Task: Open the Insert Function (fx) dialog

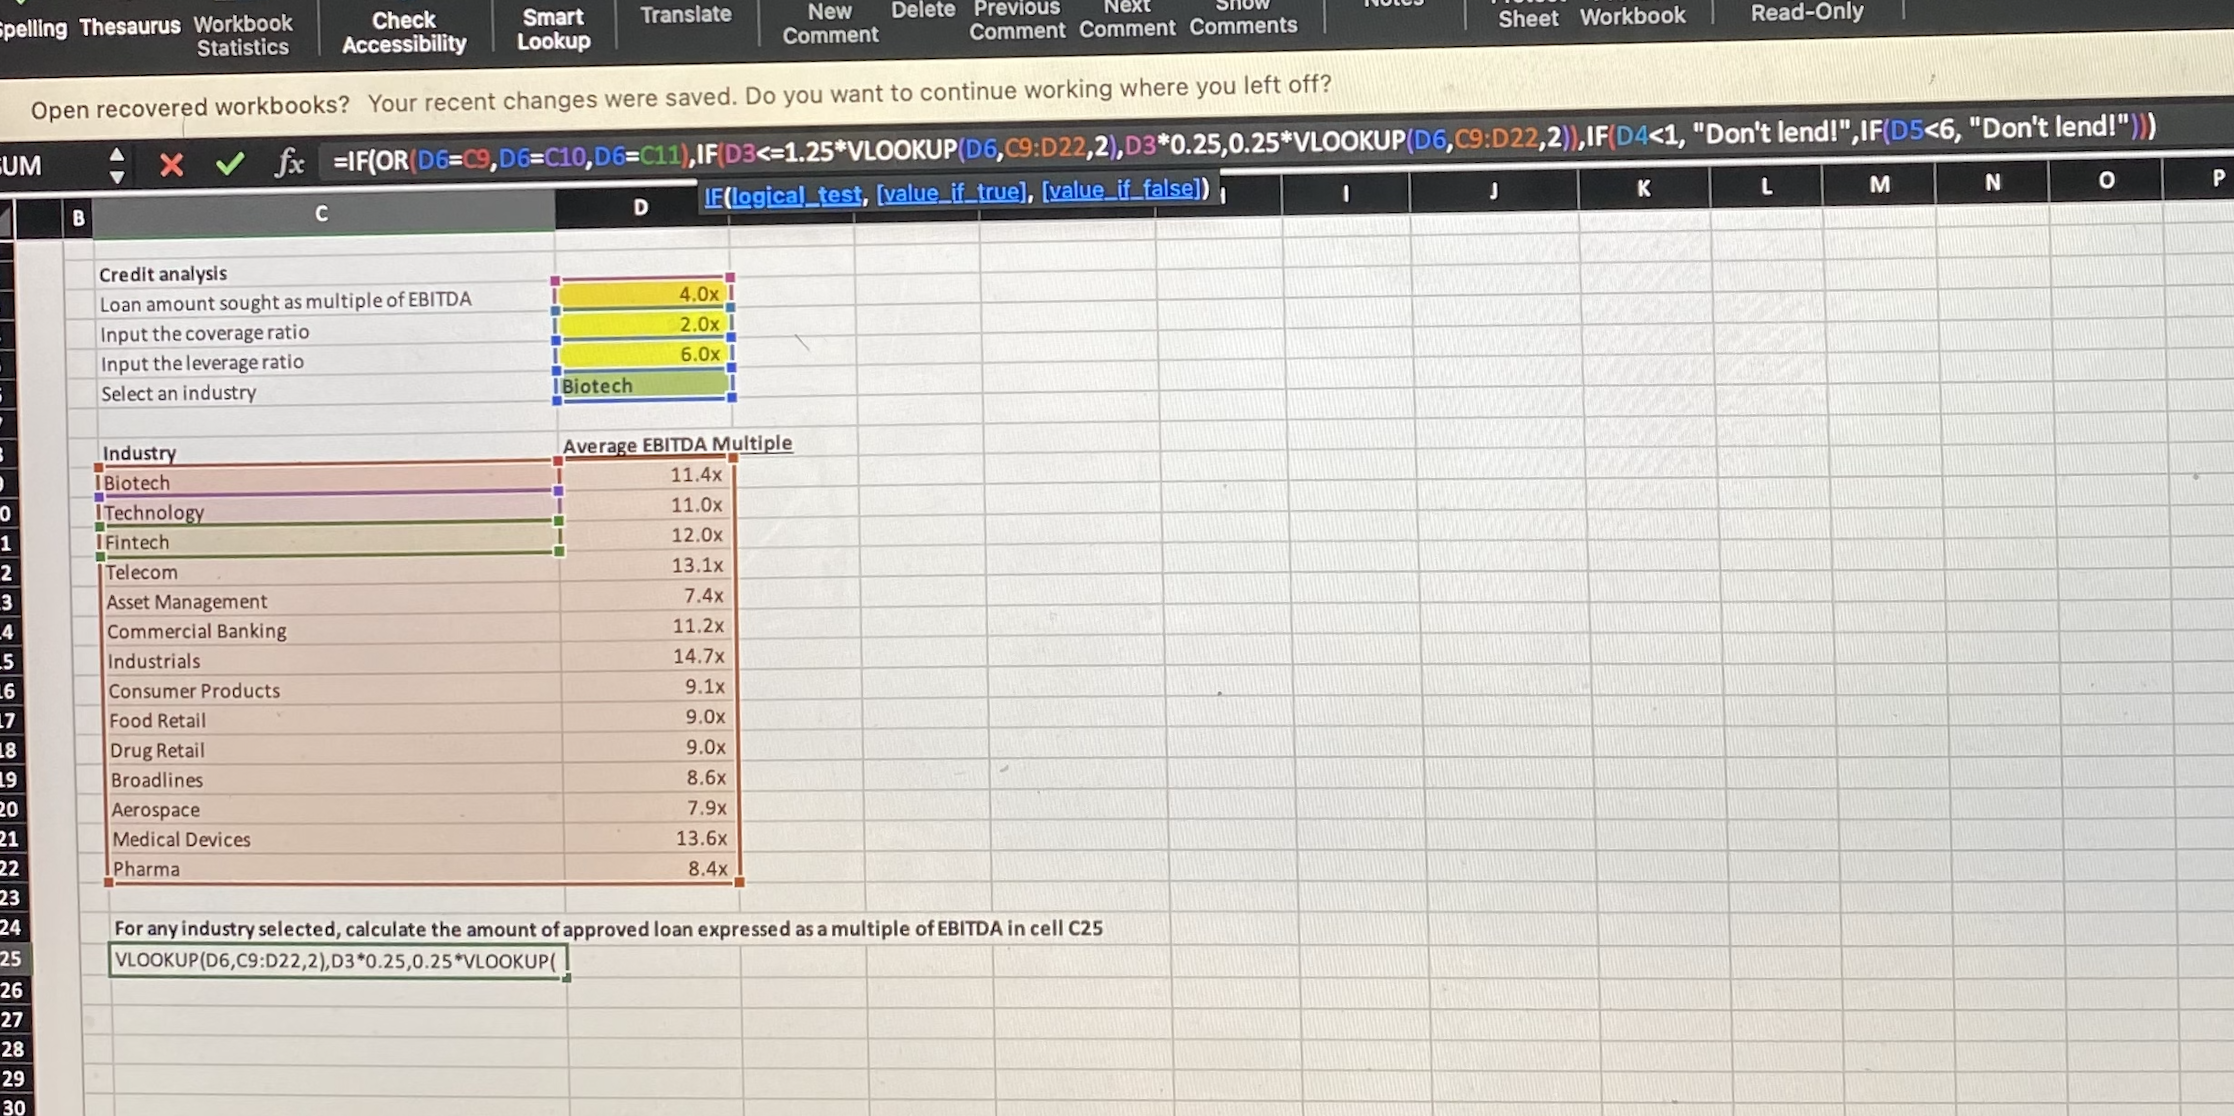Action: coord(290,165)
